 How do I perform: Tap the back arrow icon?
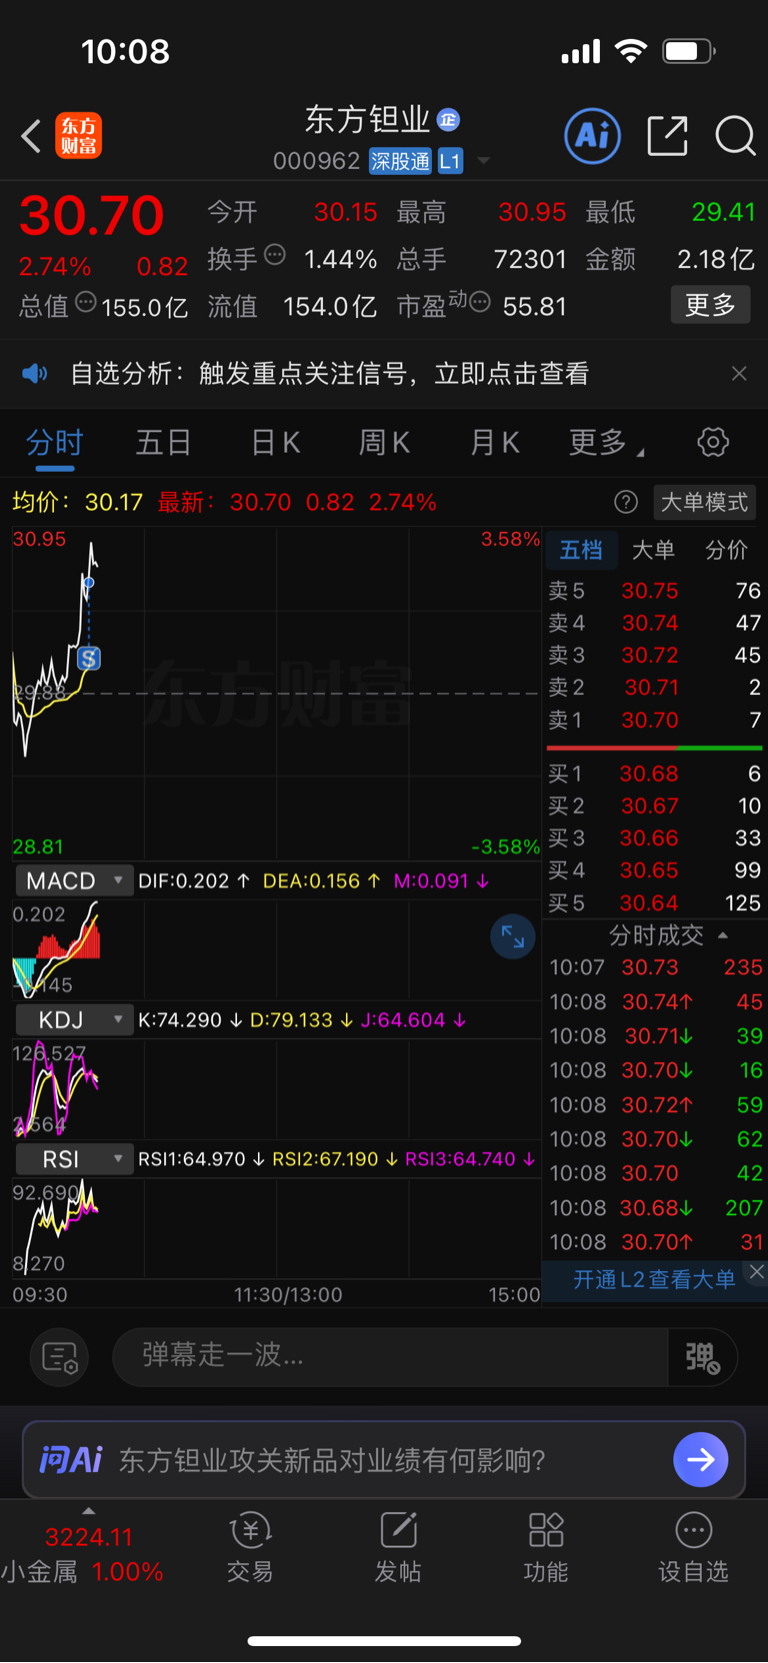(32, 136)
